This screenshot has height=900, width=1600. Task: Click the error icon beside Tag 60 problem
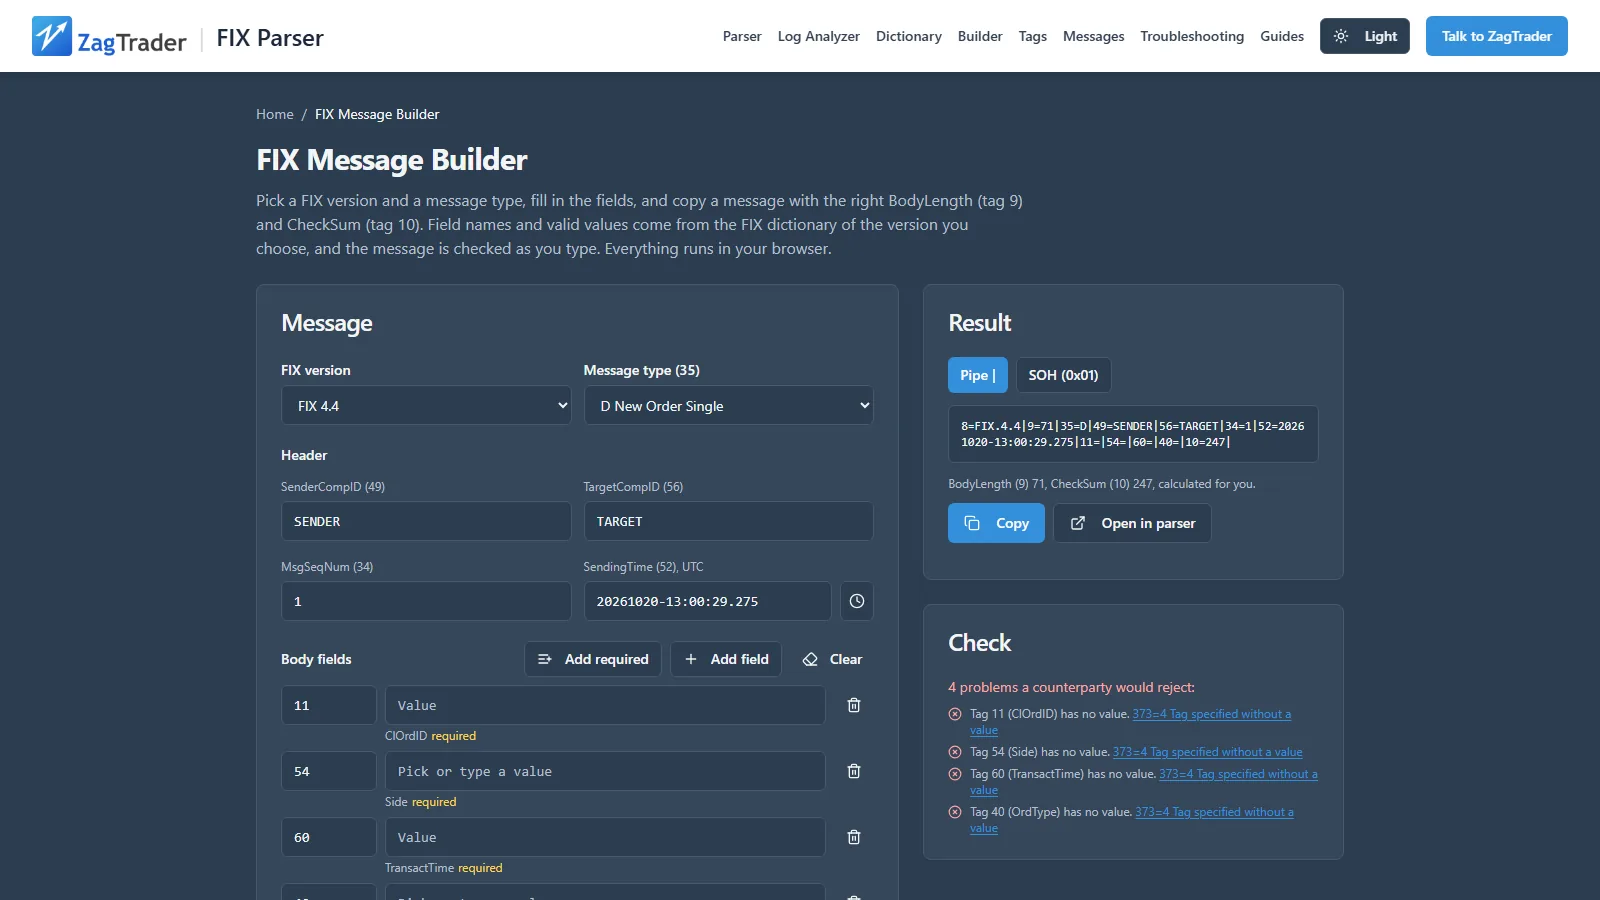[x=955, y=774]
